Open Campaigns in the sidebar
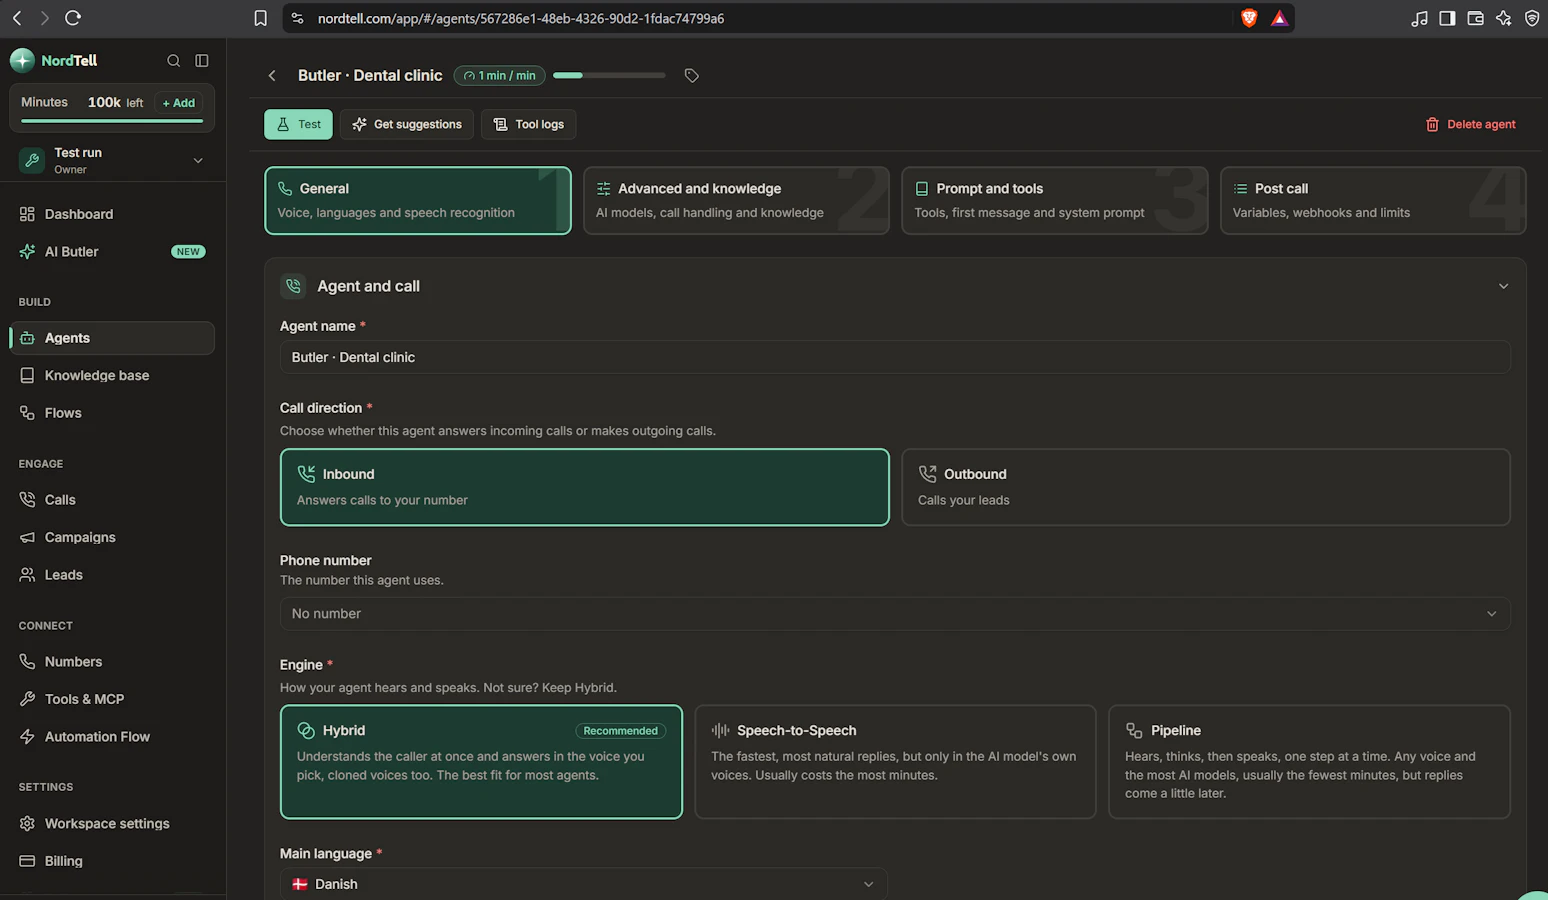 pyautogui.click(x=112, y=537)
